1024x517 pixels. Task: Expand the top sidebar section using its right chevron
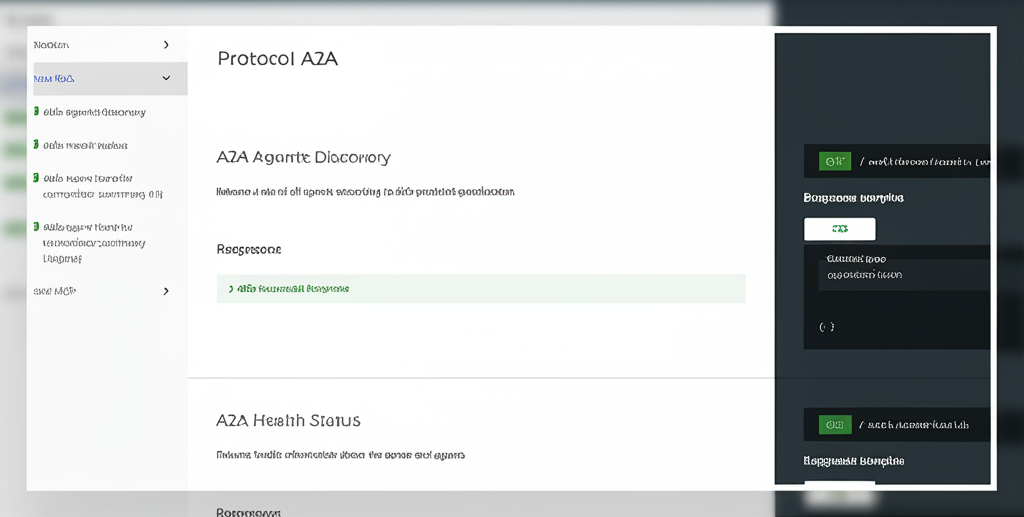pos(166,45)
